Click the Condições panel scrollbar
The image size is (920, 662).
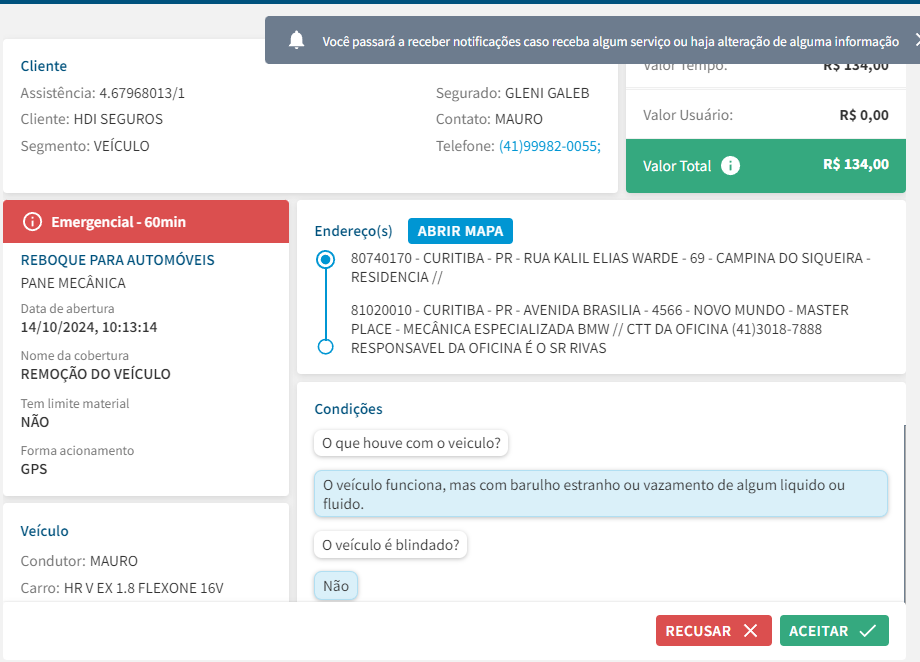click(x=904, y=514)
